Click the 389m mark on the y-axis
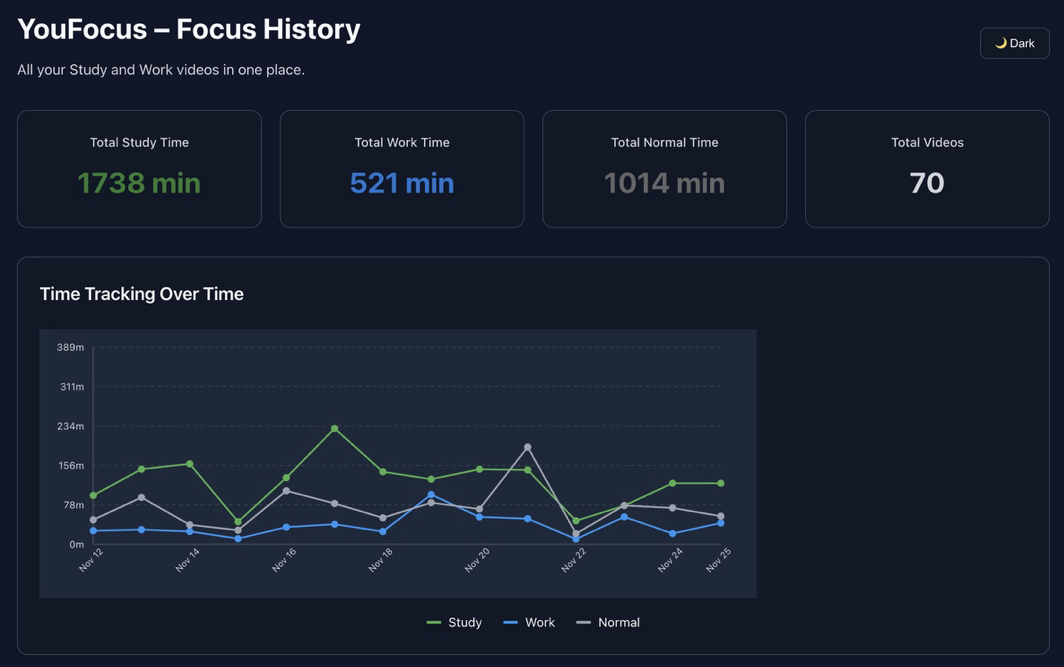Viewport: 1064px width, 667px height. click(x=70, y=346)
